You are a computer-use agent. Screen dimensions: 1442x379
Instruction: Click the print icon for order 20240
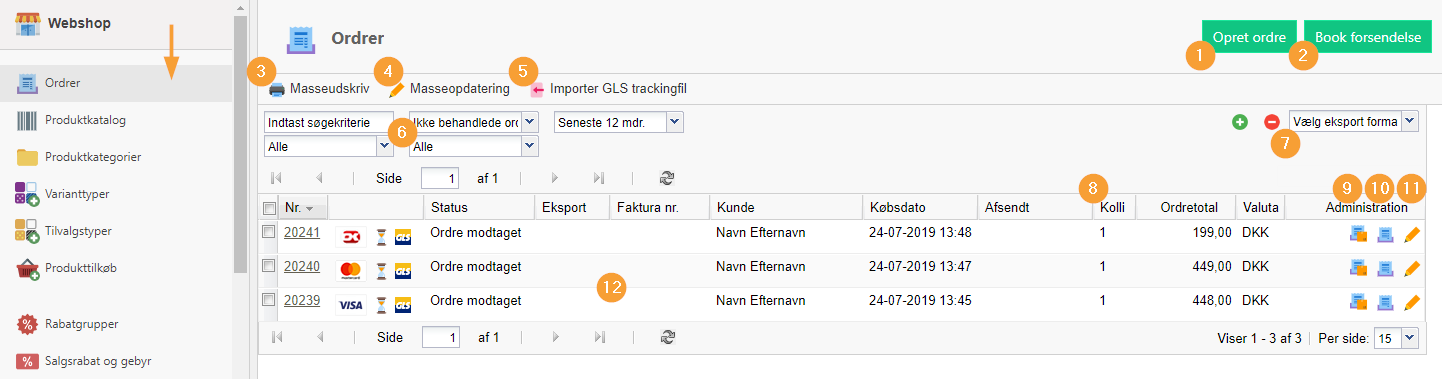click(x=1386, y=269)
